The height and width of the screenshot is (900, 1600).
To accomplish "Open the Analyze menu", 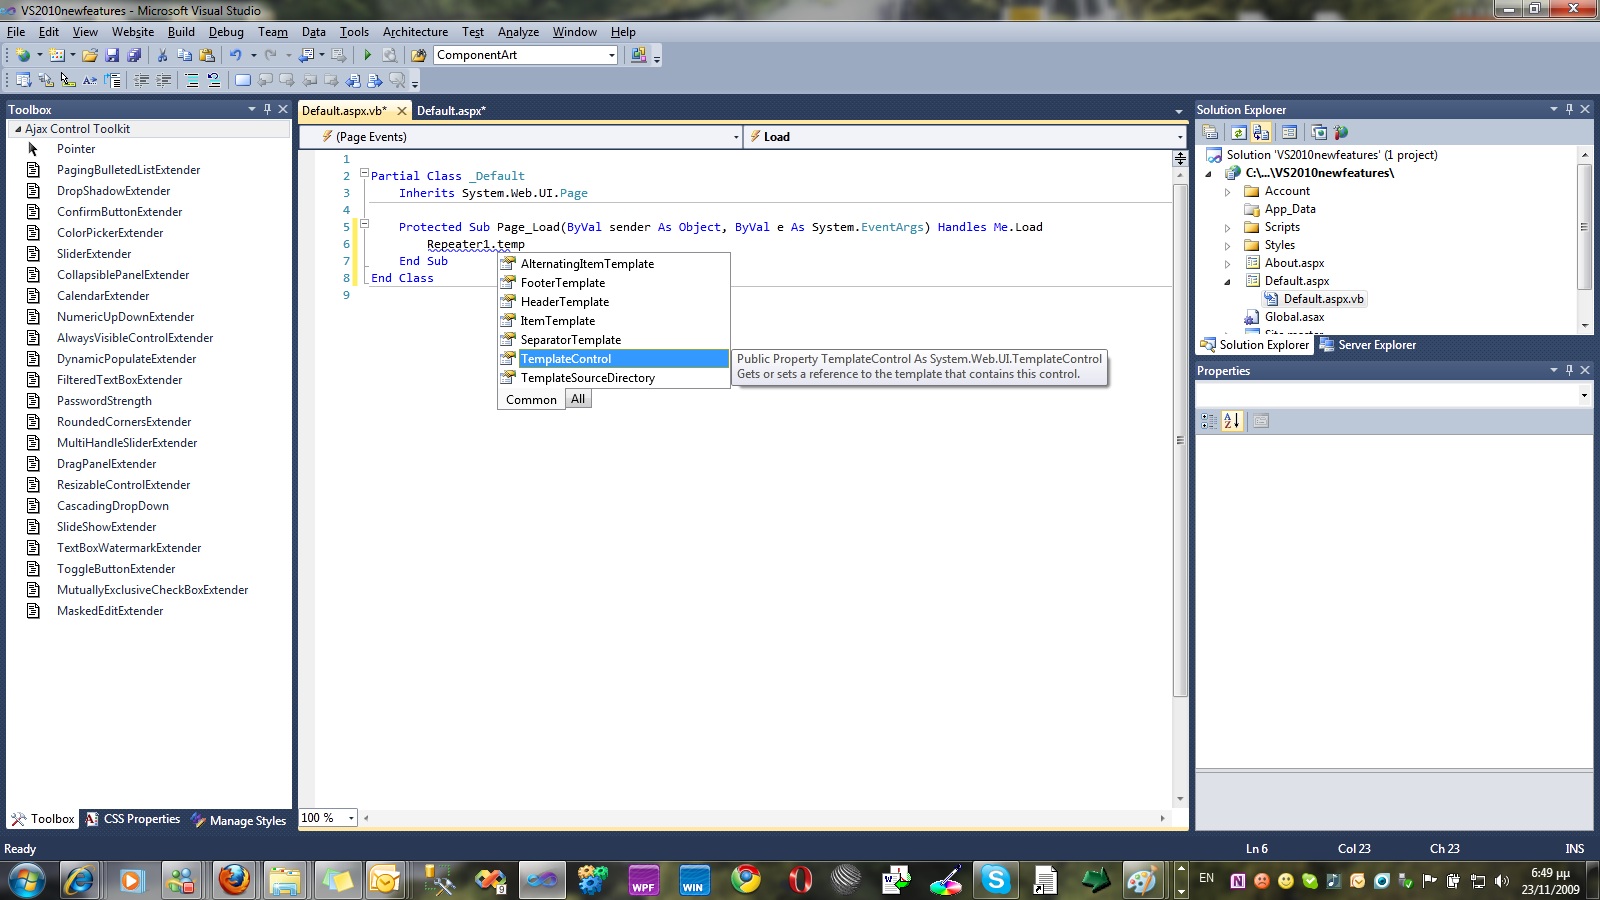I will 518,32.
